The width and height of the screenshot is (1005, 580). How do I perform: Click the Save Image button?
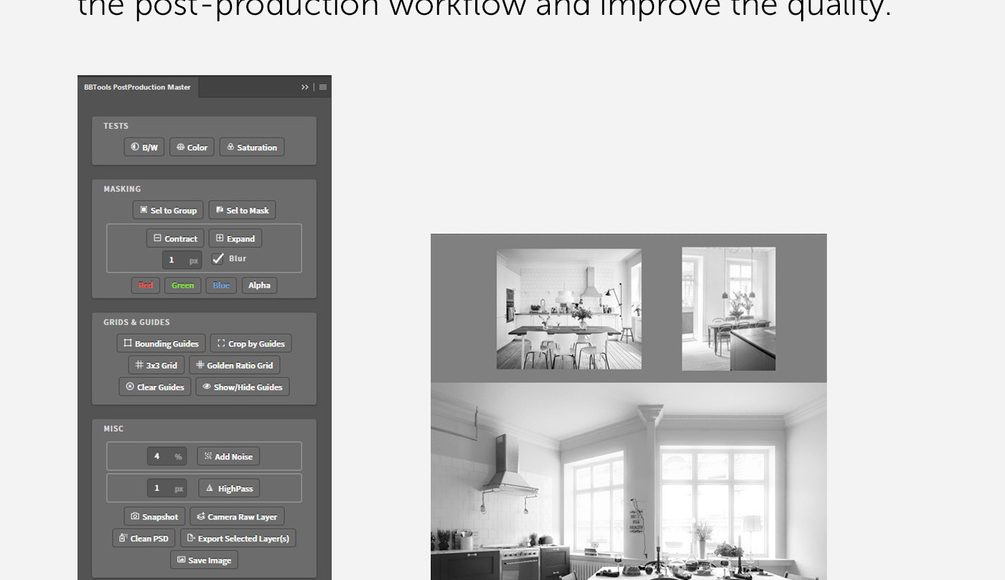click(x=203, y=560)
